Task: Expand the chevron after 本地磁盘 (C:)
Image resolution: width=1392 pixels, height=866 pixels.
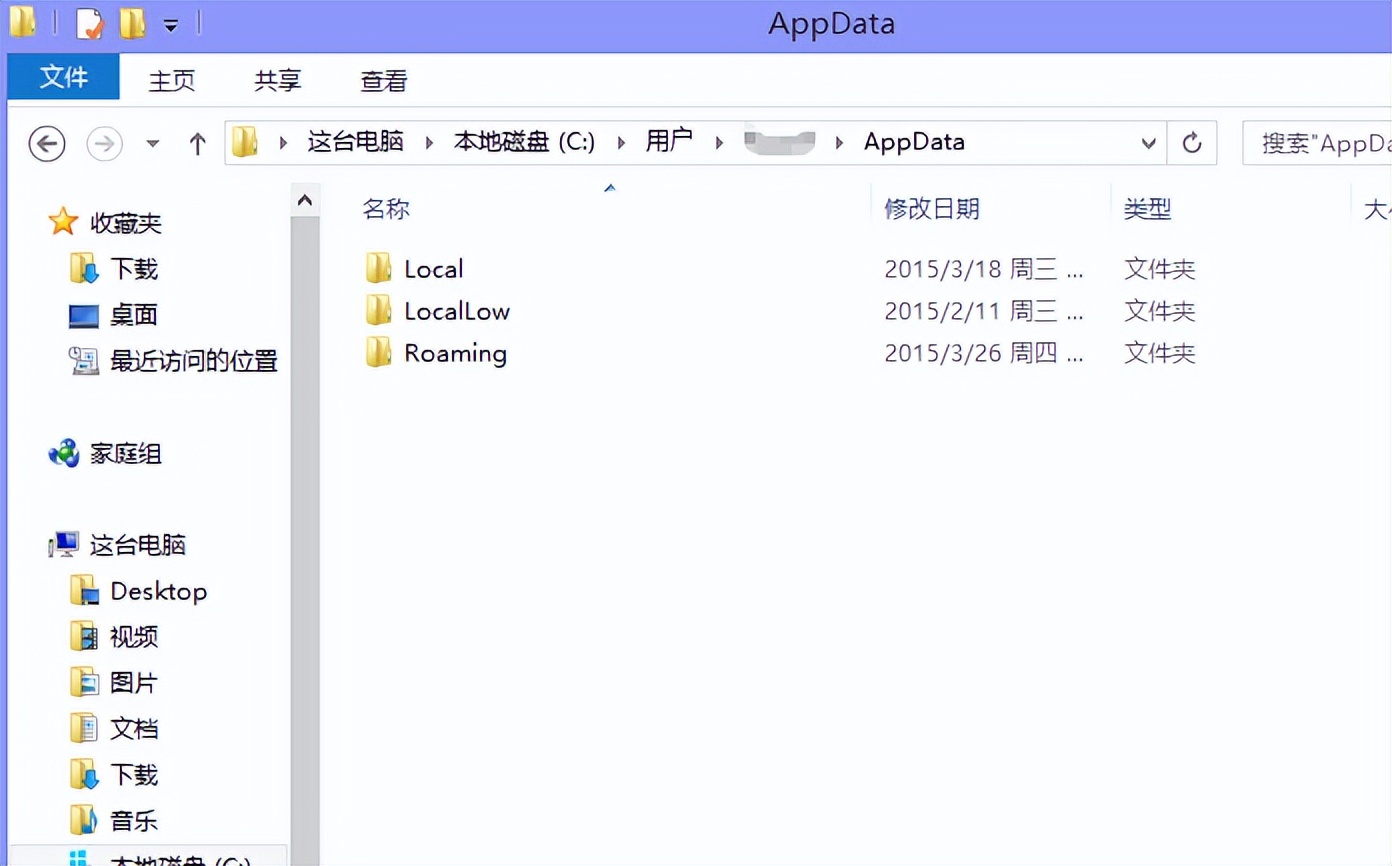Action: tap(621, 143)
